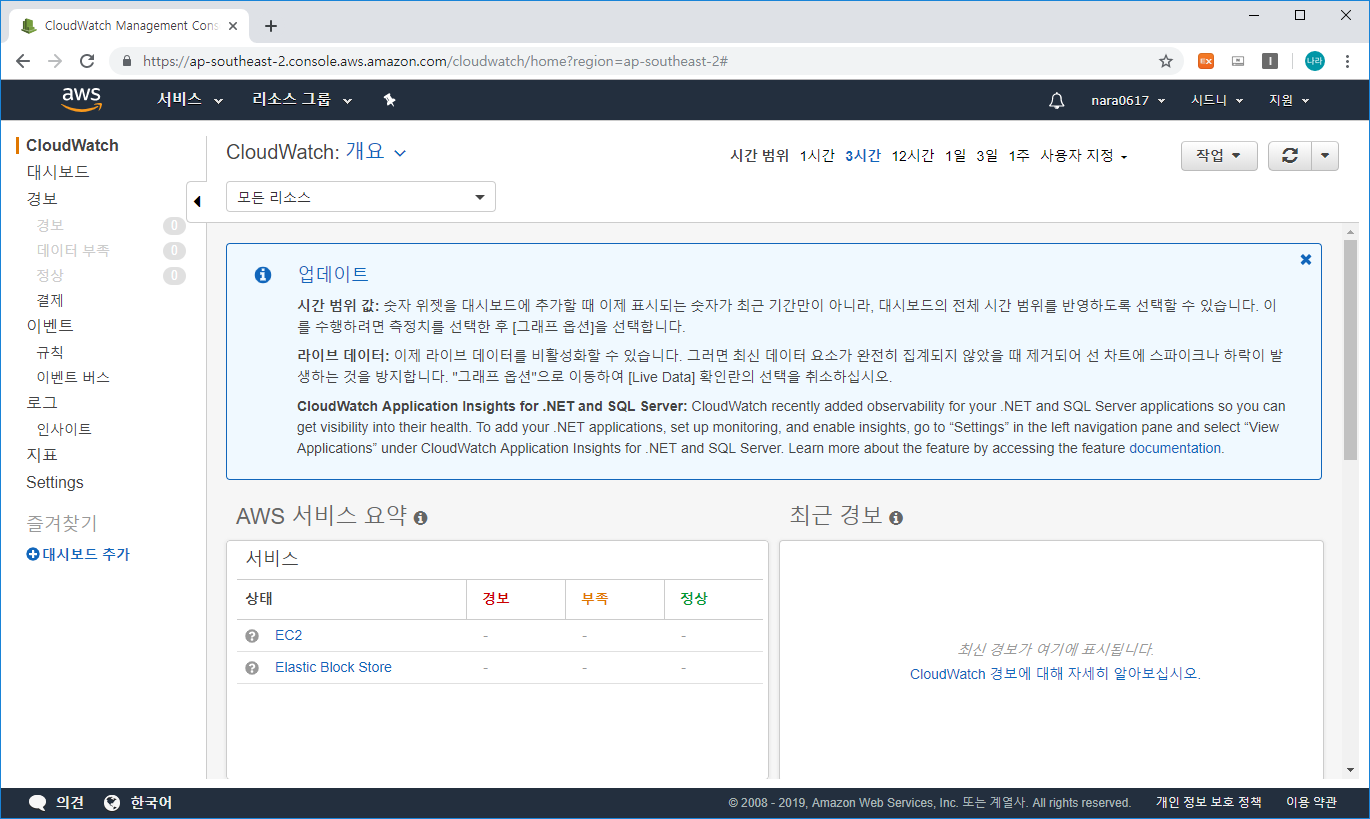Image resolution: width=1370 pixels, height=819 pixels.
Task: Click the question mark icon beside EC2
Action: click(252, 636)
